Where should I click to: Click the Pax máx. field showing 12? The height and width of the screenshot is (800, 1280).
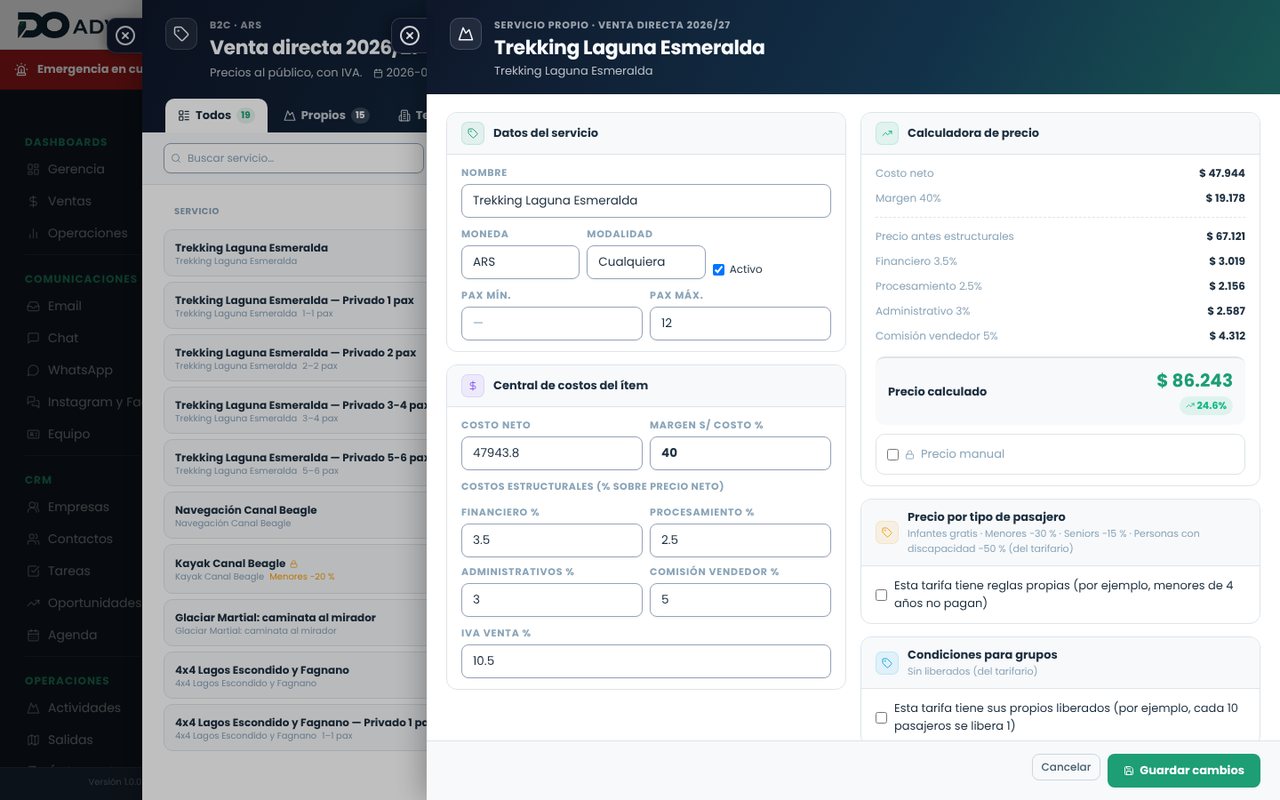coord(740,323)
